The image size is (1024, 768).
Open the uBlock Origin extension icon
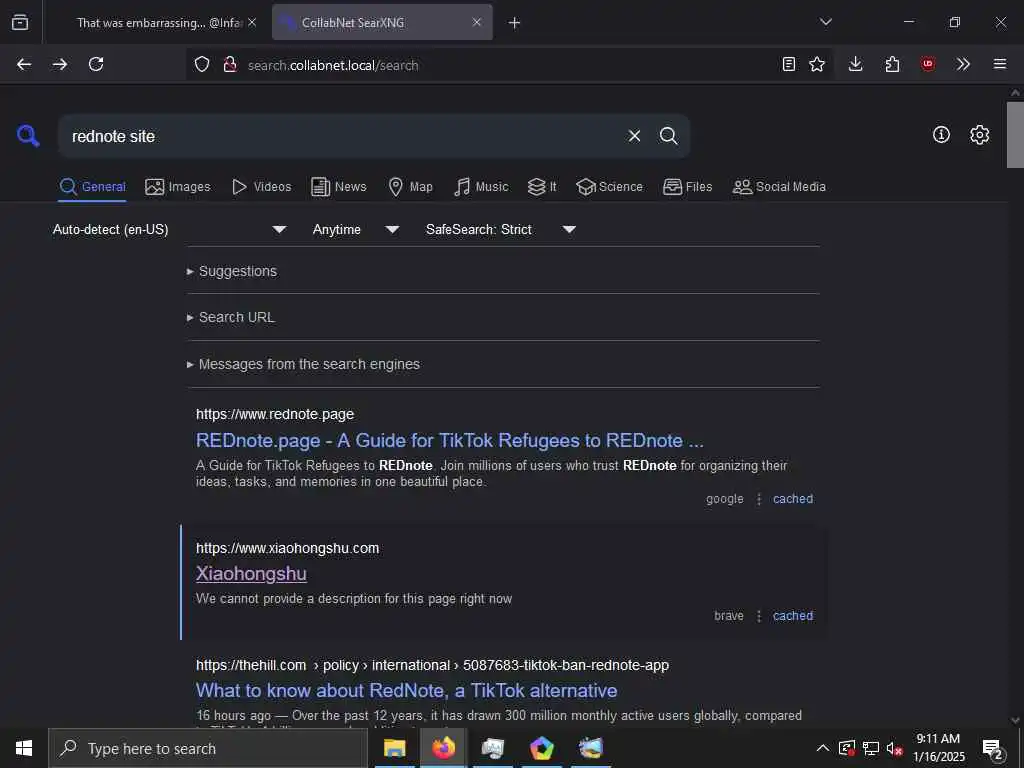pos(928,64)
